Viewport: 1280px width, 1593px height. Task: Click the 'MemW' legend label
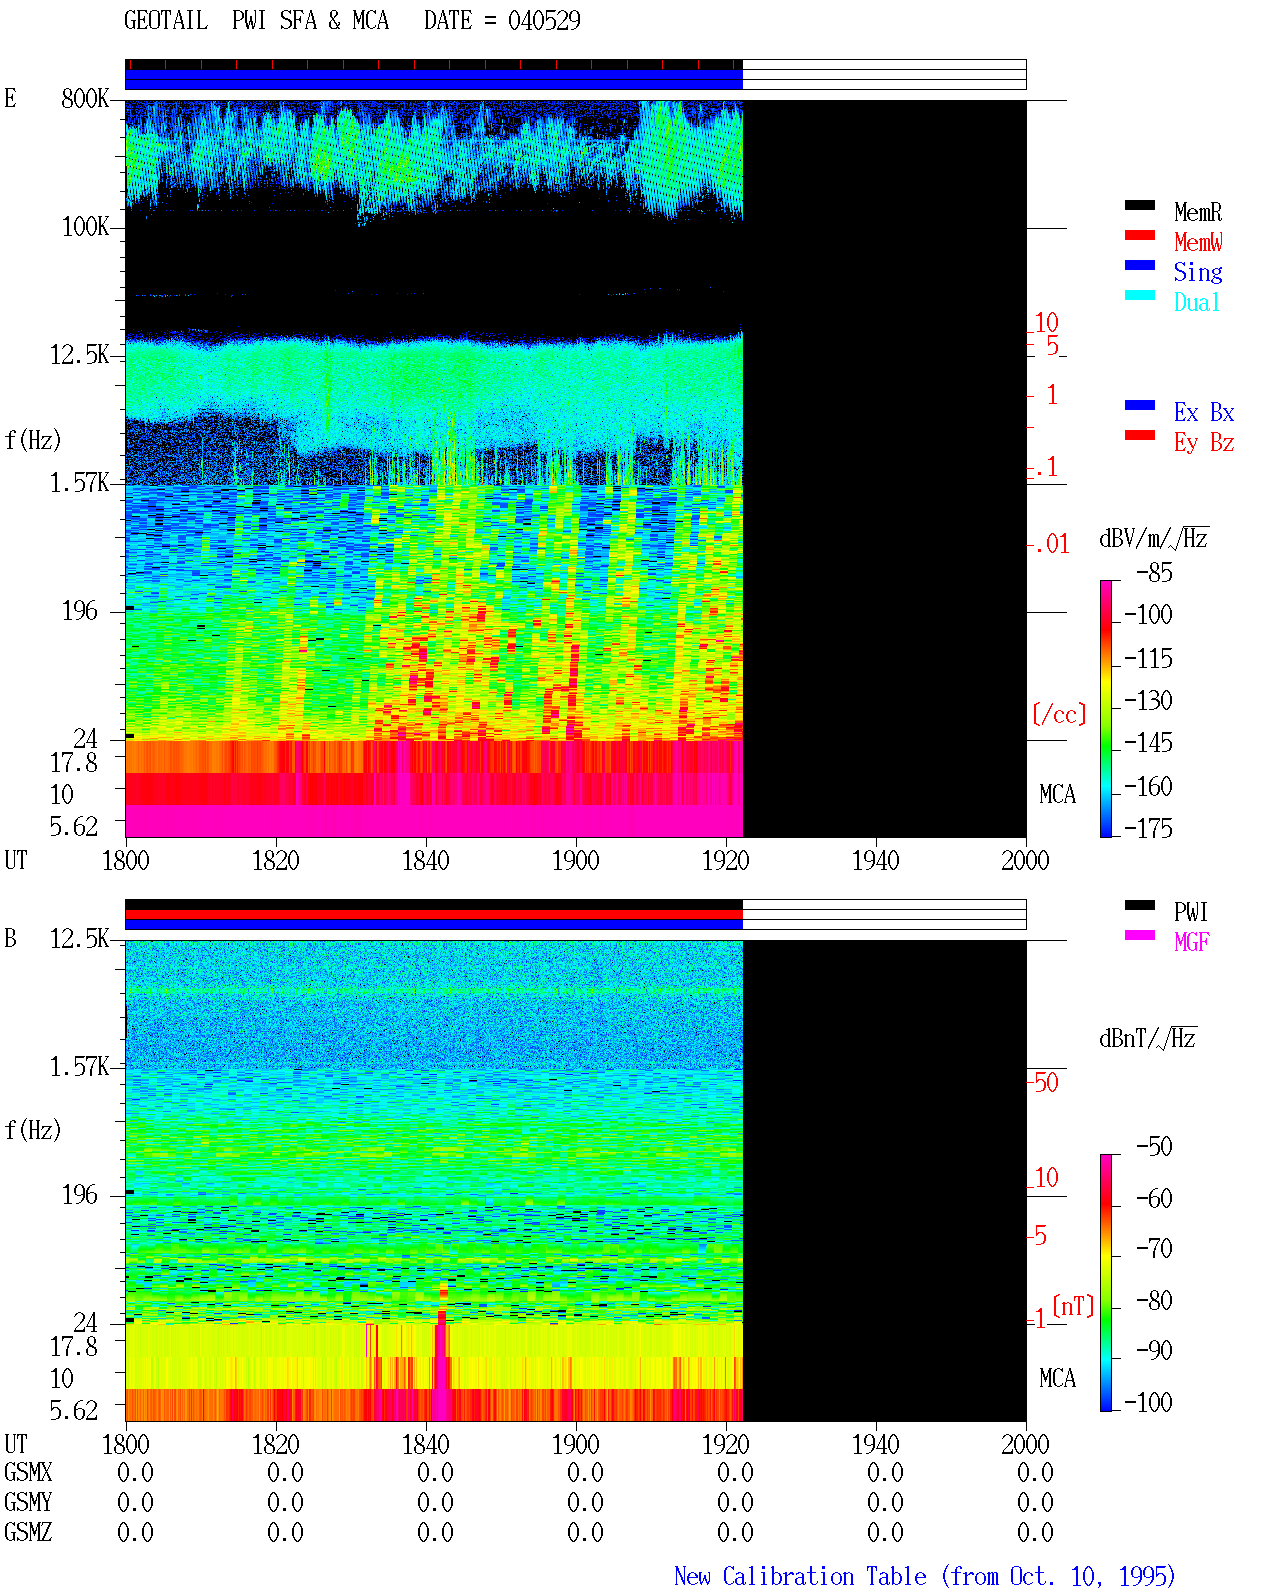click(x=1198, y=242)
